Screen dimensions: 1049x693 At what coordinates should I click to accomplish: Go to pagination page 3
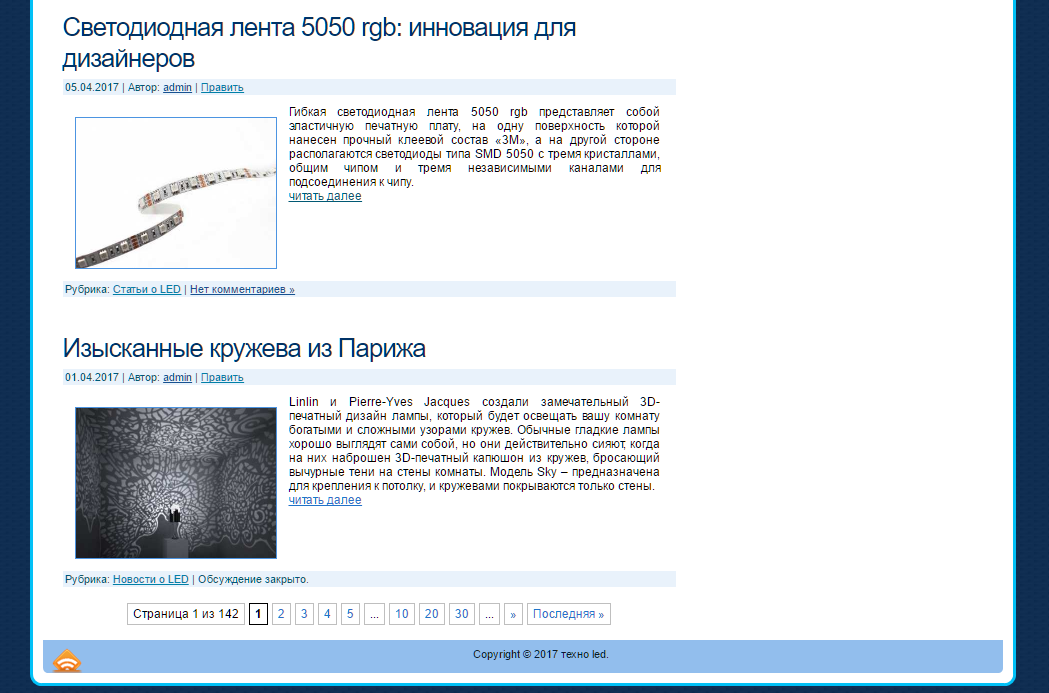coord(304,614)
